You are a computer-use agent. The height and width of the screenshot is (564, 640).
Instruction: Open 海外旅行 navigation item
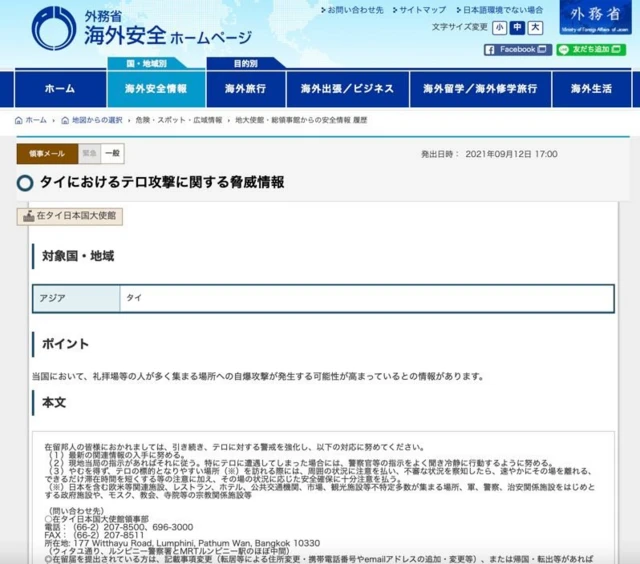(x=246, y=89)
